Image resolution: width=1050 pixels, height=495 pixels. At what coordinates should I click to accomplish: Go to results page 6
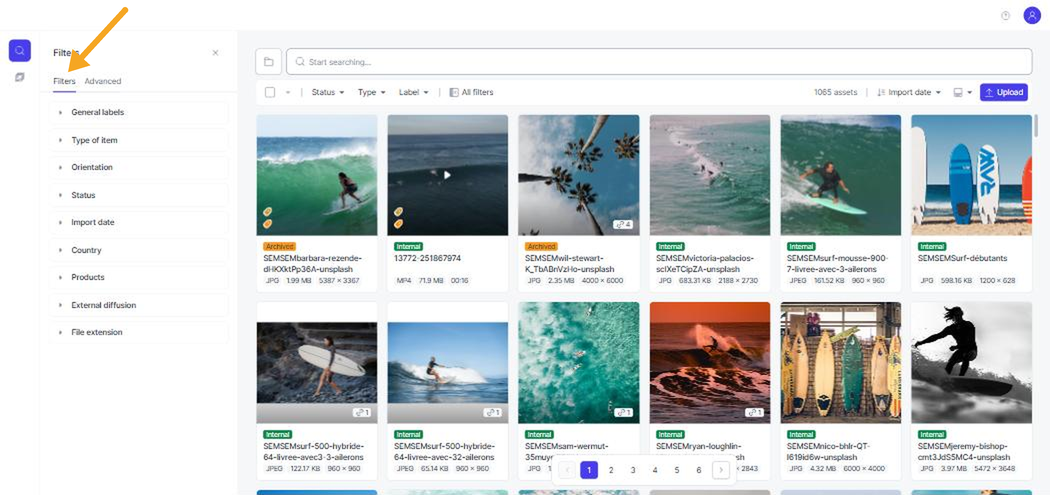[698, 470]
